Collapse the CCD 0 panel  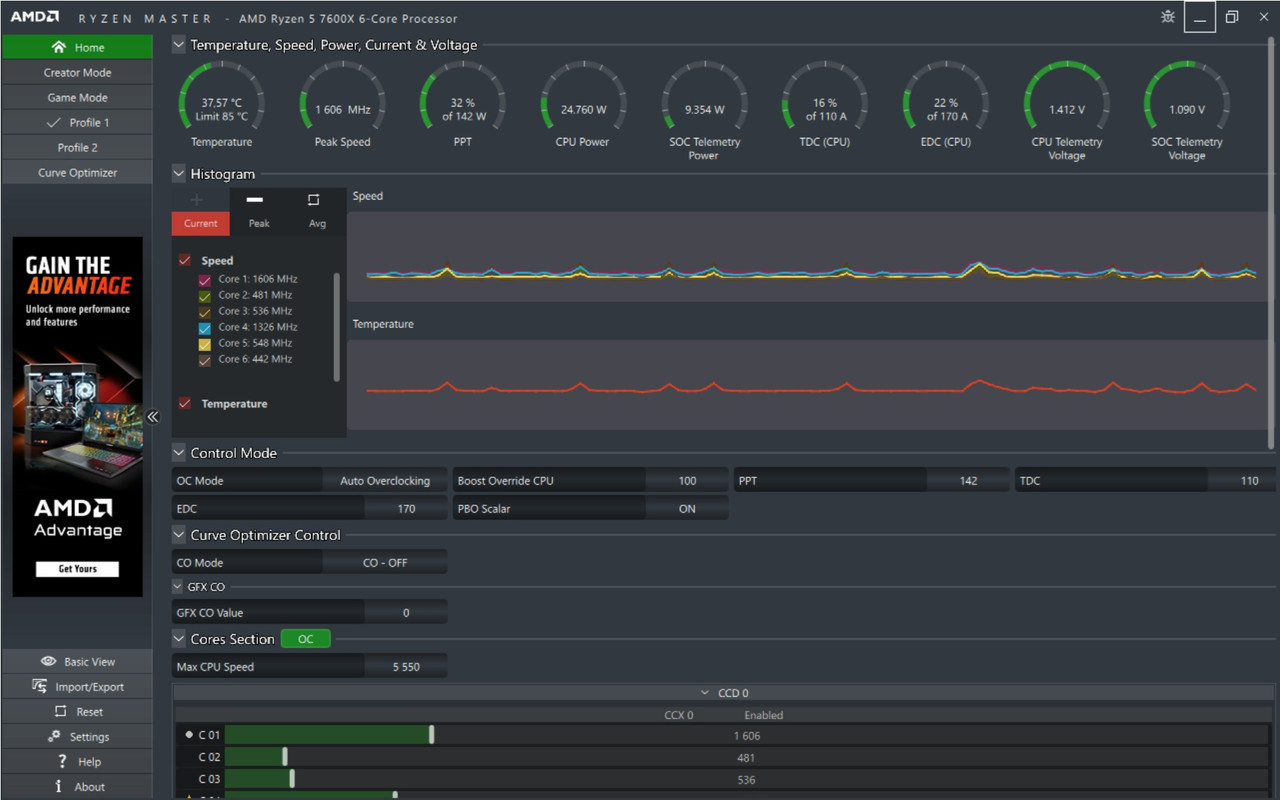pos(706,693)
